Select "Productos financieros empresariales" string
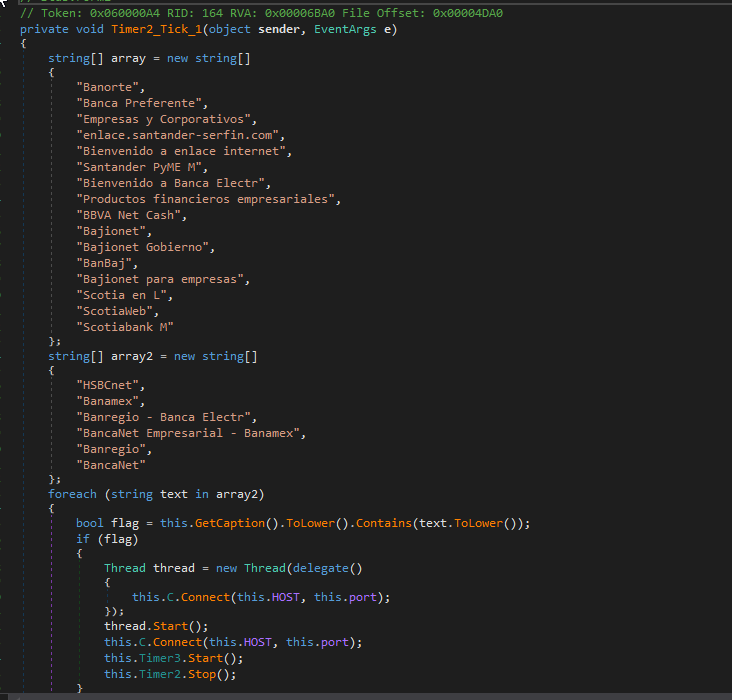The height and width of the screenshot is (700, 732). pyautogui.click(x=205, y=199)
